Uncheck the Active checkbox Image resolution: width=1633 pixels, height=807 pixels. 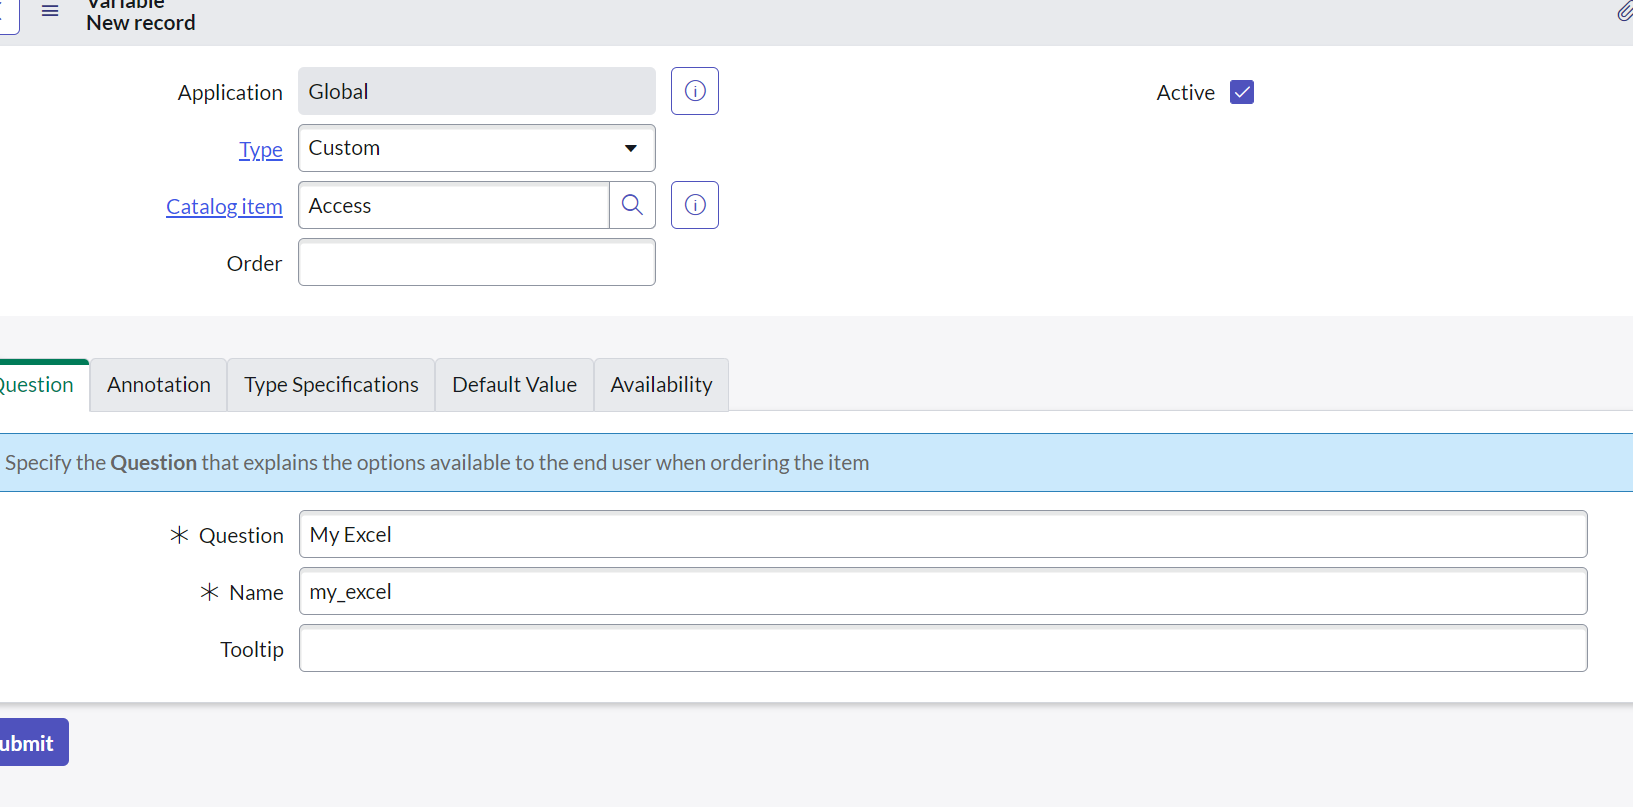tap(1242, 92)
